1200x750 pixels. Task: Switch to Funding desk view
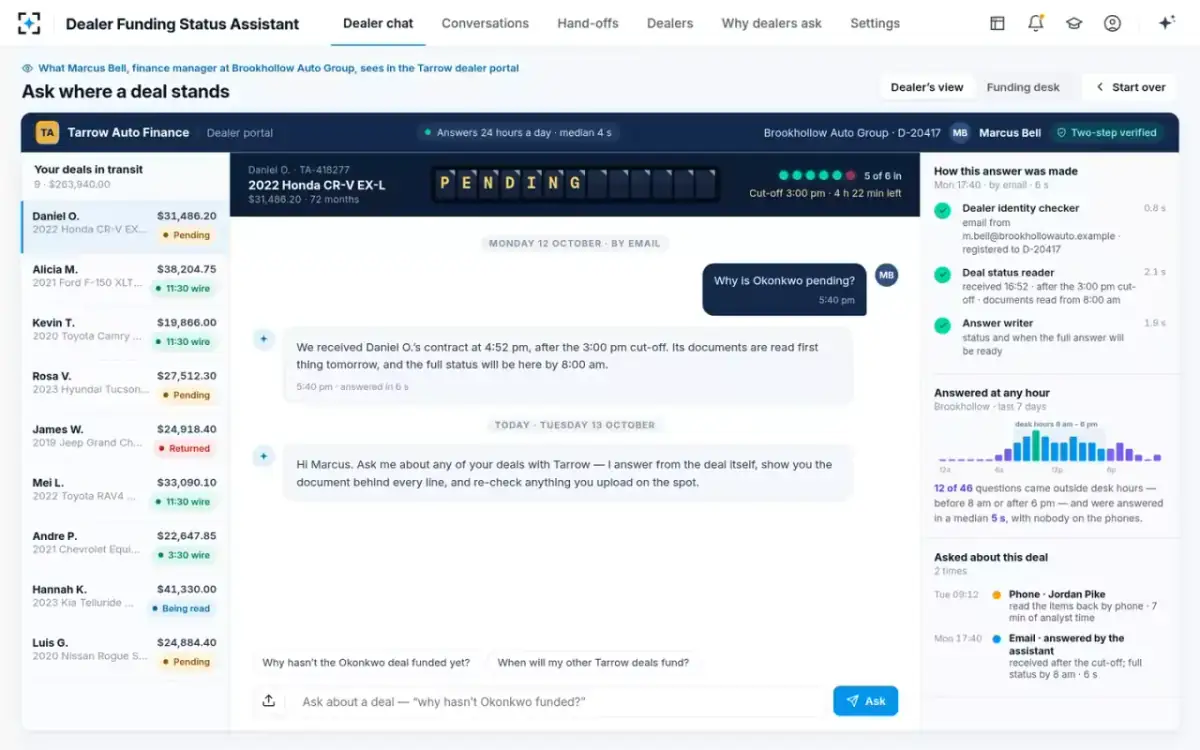[x=1023, y=87]
